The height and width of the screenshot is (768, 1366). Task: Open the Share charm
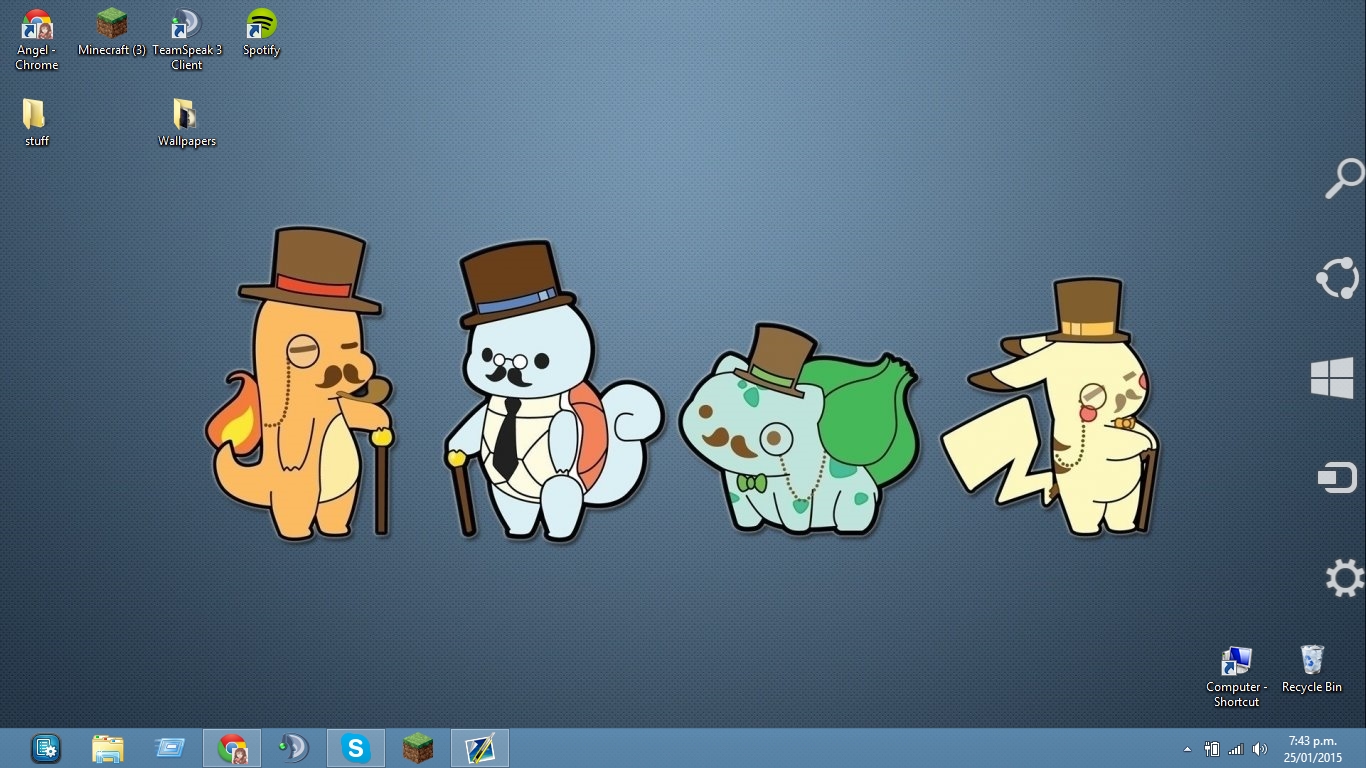point(1338,278)
